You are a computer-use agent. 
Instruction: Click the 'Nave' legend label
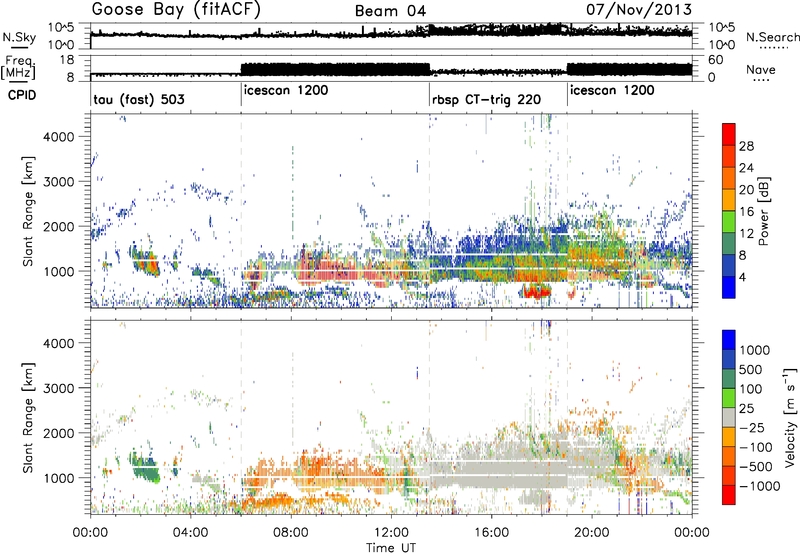pyautogui.click(x=761, y=69)
